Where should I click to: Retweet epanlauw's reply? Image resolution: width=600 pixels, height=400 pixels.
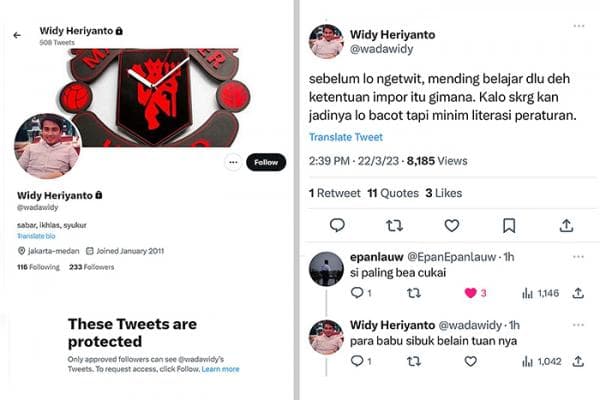click(413, 293)
